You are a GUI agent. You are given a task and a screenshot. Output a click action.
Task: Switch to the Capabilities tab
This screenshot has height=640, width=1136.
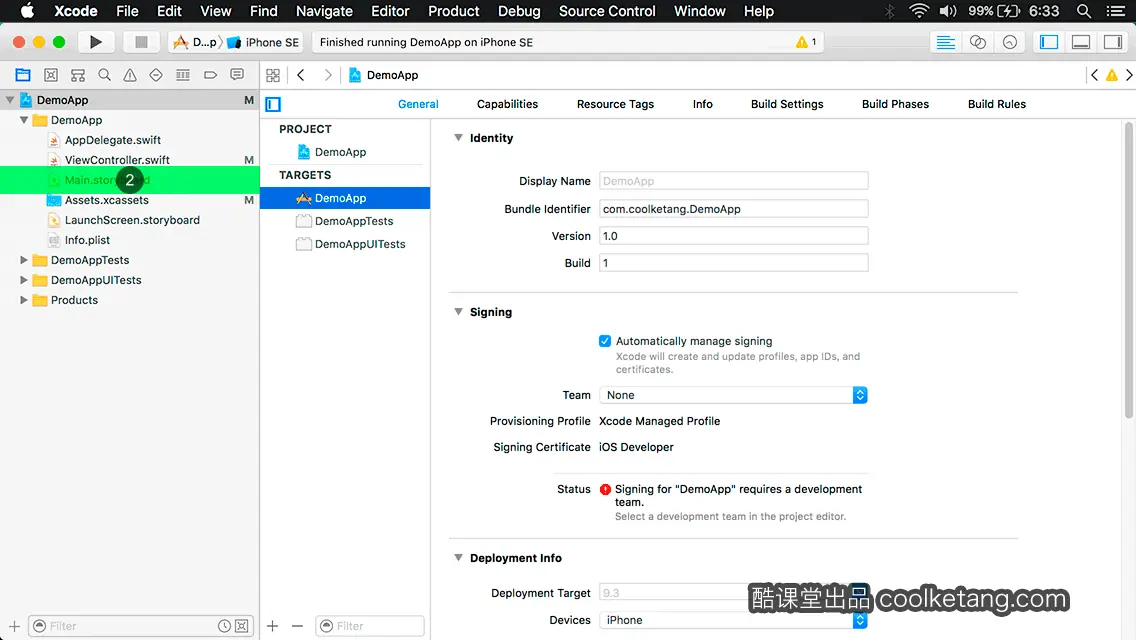[x=507, y=104]
